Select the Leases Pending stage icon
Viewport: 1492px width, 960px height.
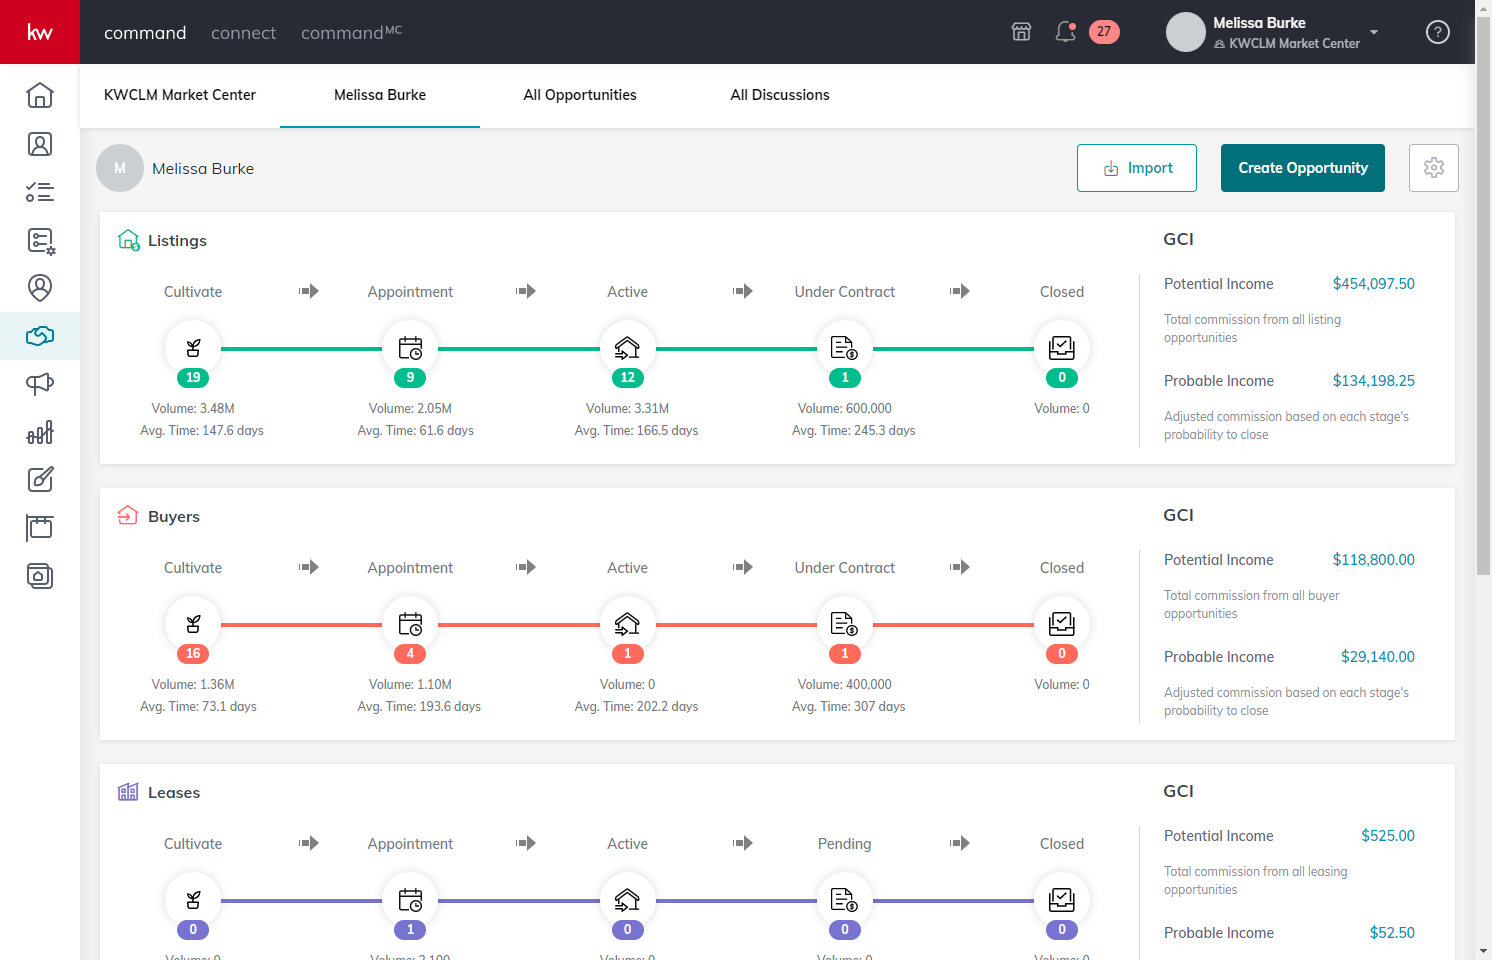point(845,900)
